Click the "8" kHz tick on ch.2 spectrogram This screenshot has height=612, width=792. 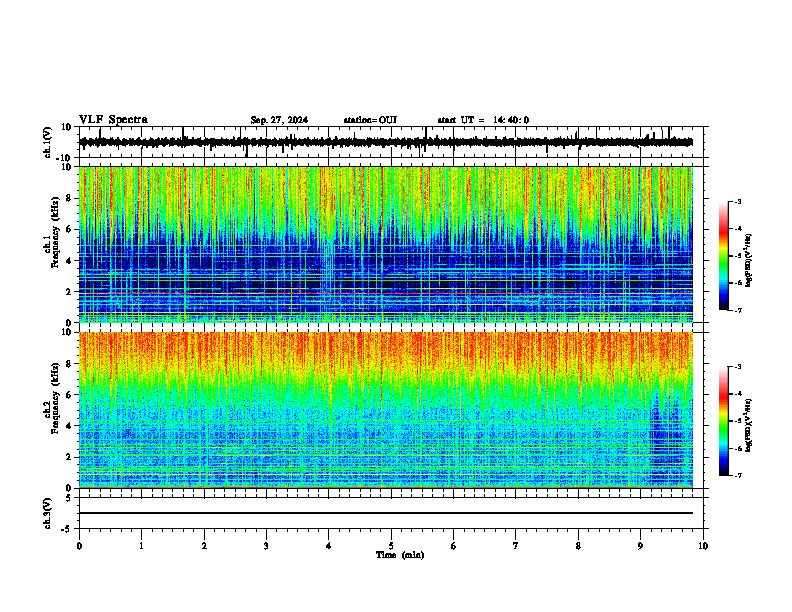tap(70, 364)
